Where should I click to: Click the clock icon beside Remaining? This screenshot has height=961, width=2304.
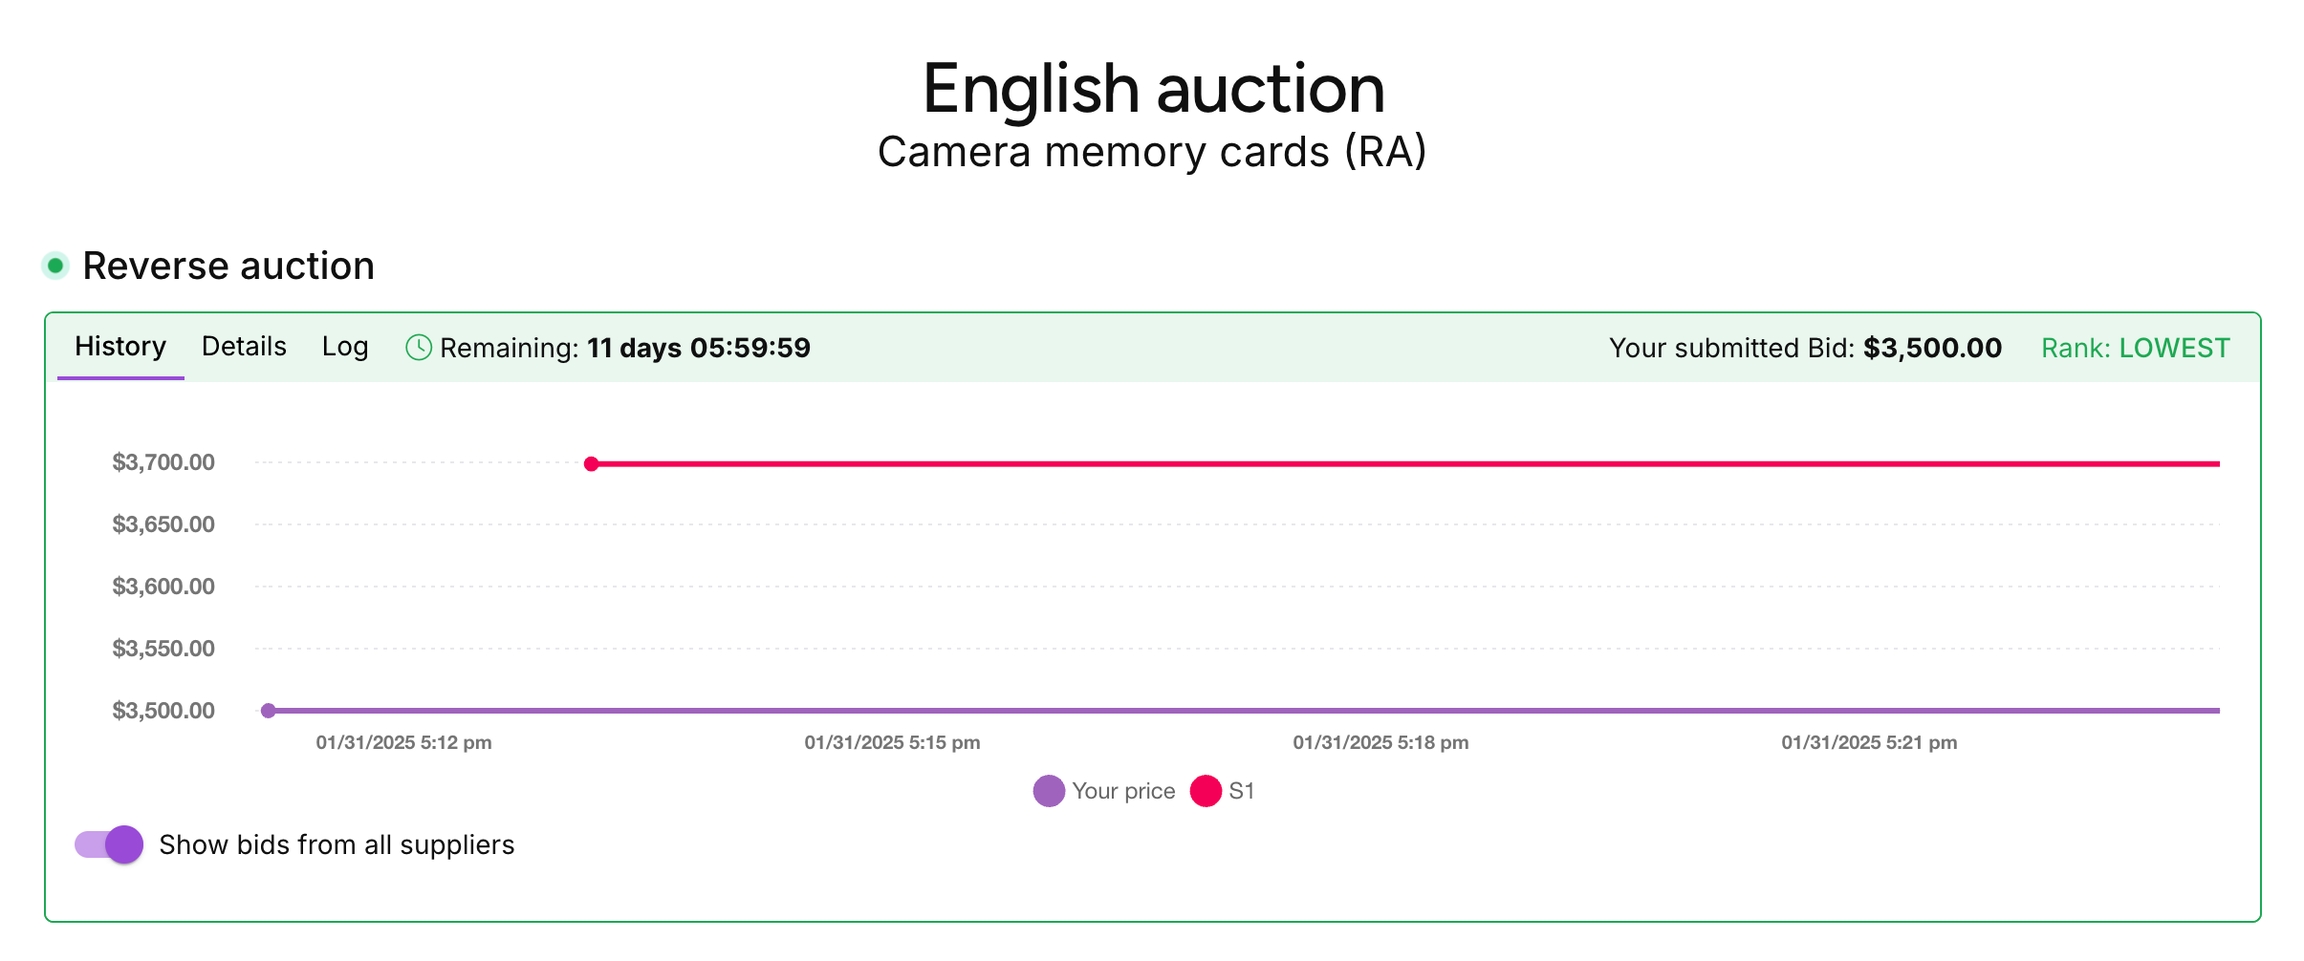coord(418,348)
